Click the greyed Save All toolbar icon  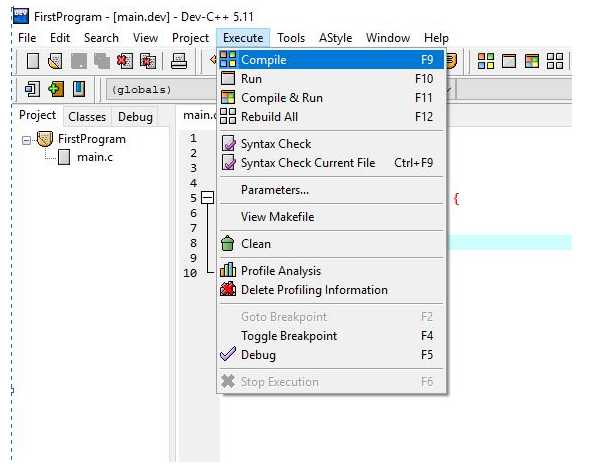point(102,61)
